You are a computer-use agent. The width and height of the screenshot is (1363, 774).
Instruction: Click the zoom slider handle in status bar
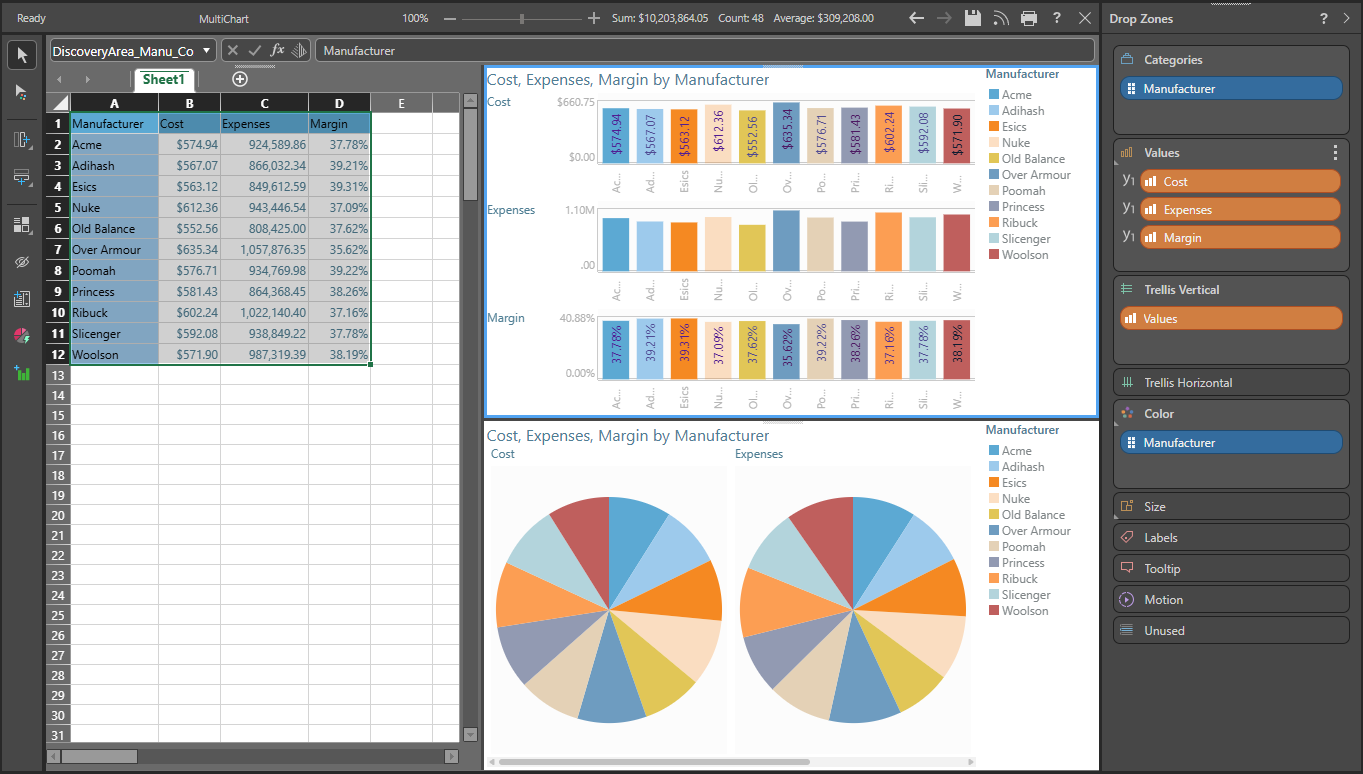(x=522, y=18)
